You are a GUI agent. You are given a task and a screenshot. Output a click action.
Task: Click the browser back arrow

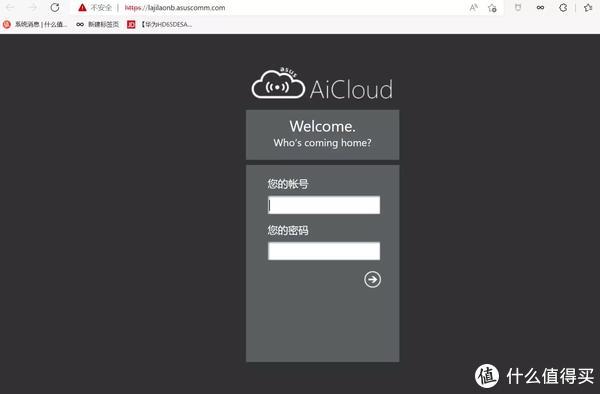[10, 7]
